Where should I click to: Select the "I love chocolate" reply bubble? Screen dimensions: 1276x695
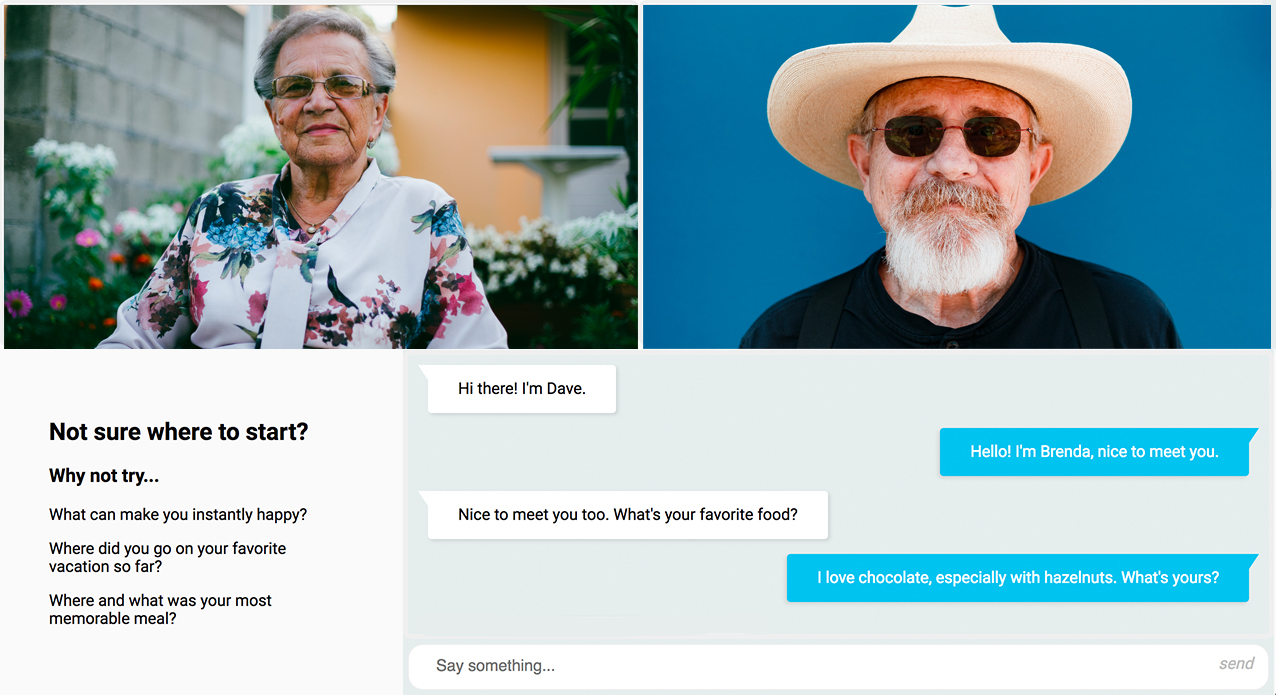tap(1018, 578)
